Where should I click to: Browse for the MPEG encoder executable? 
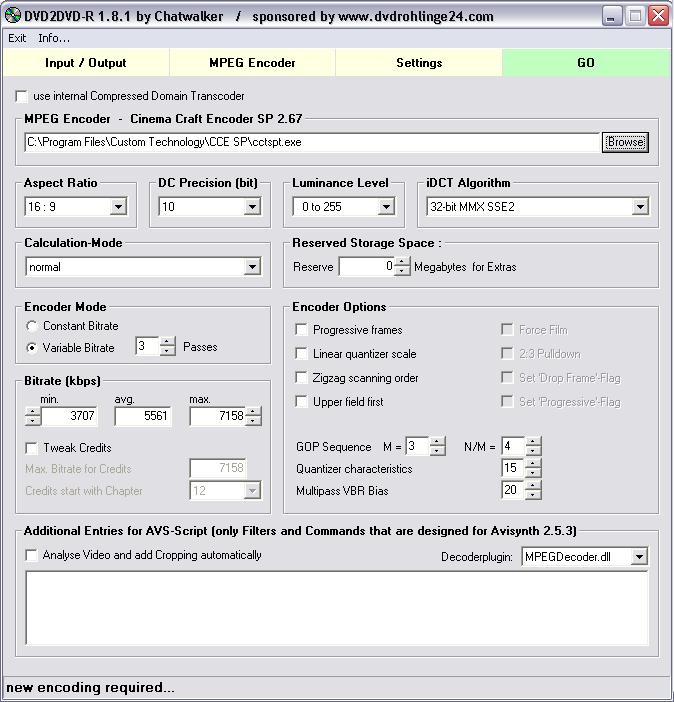pos(625,142)
